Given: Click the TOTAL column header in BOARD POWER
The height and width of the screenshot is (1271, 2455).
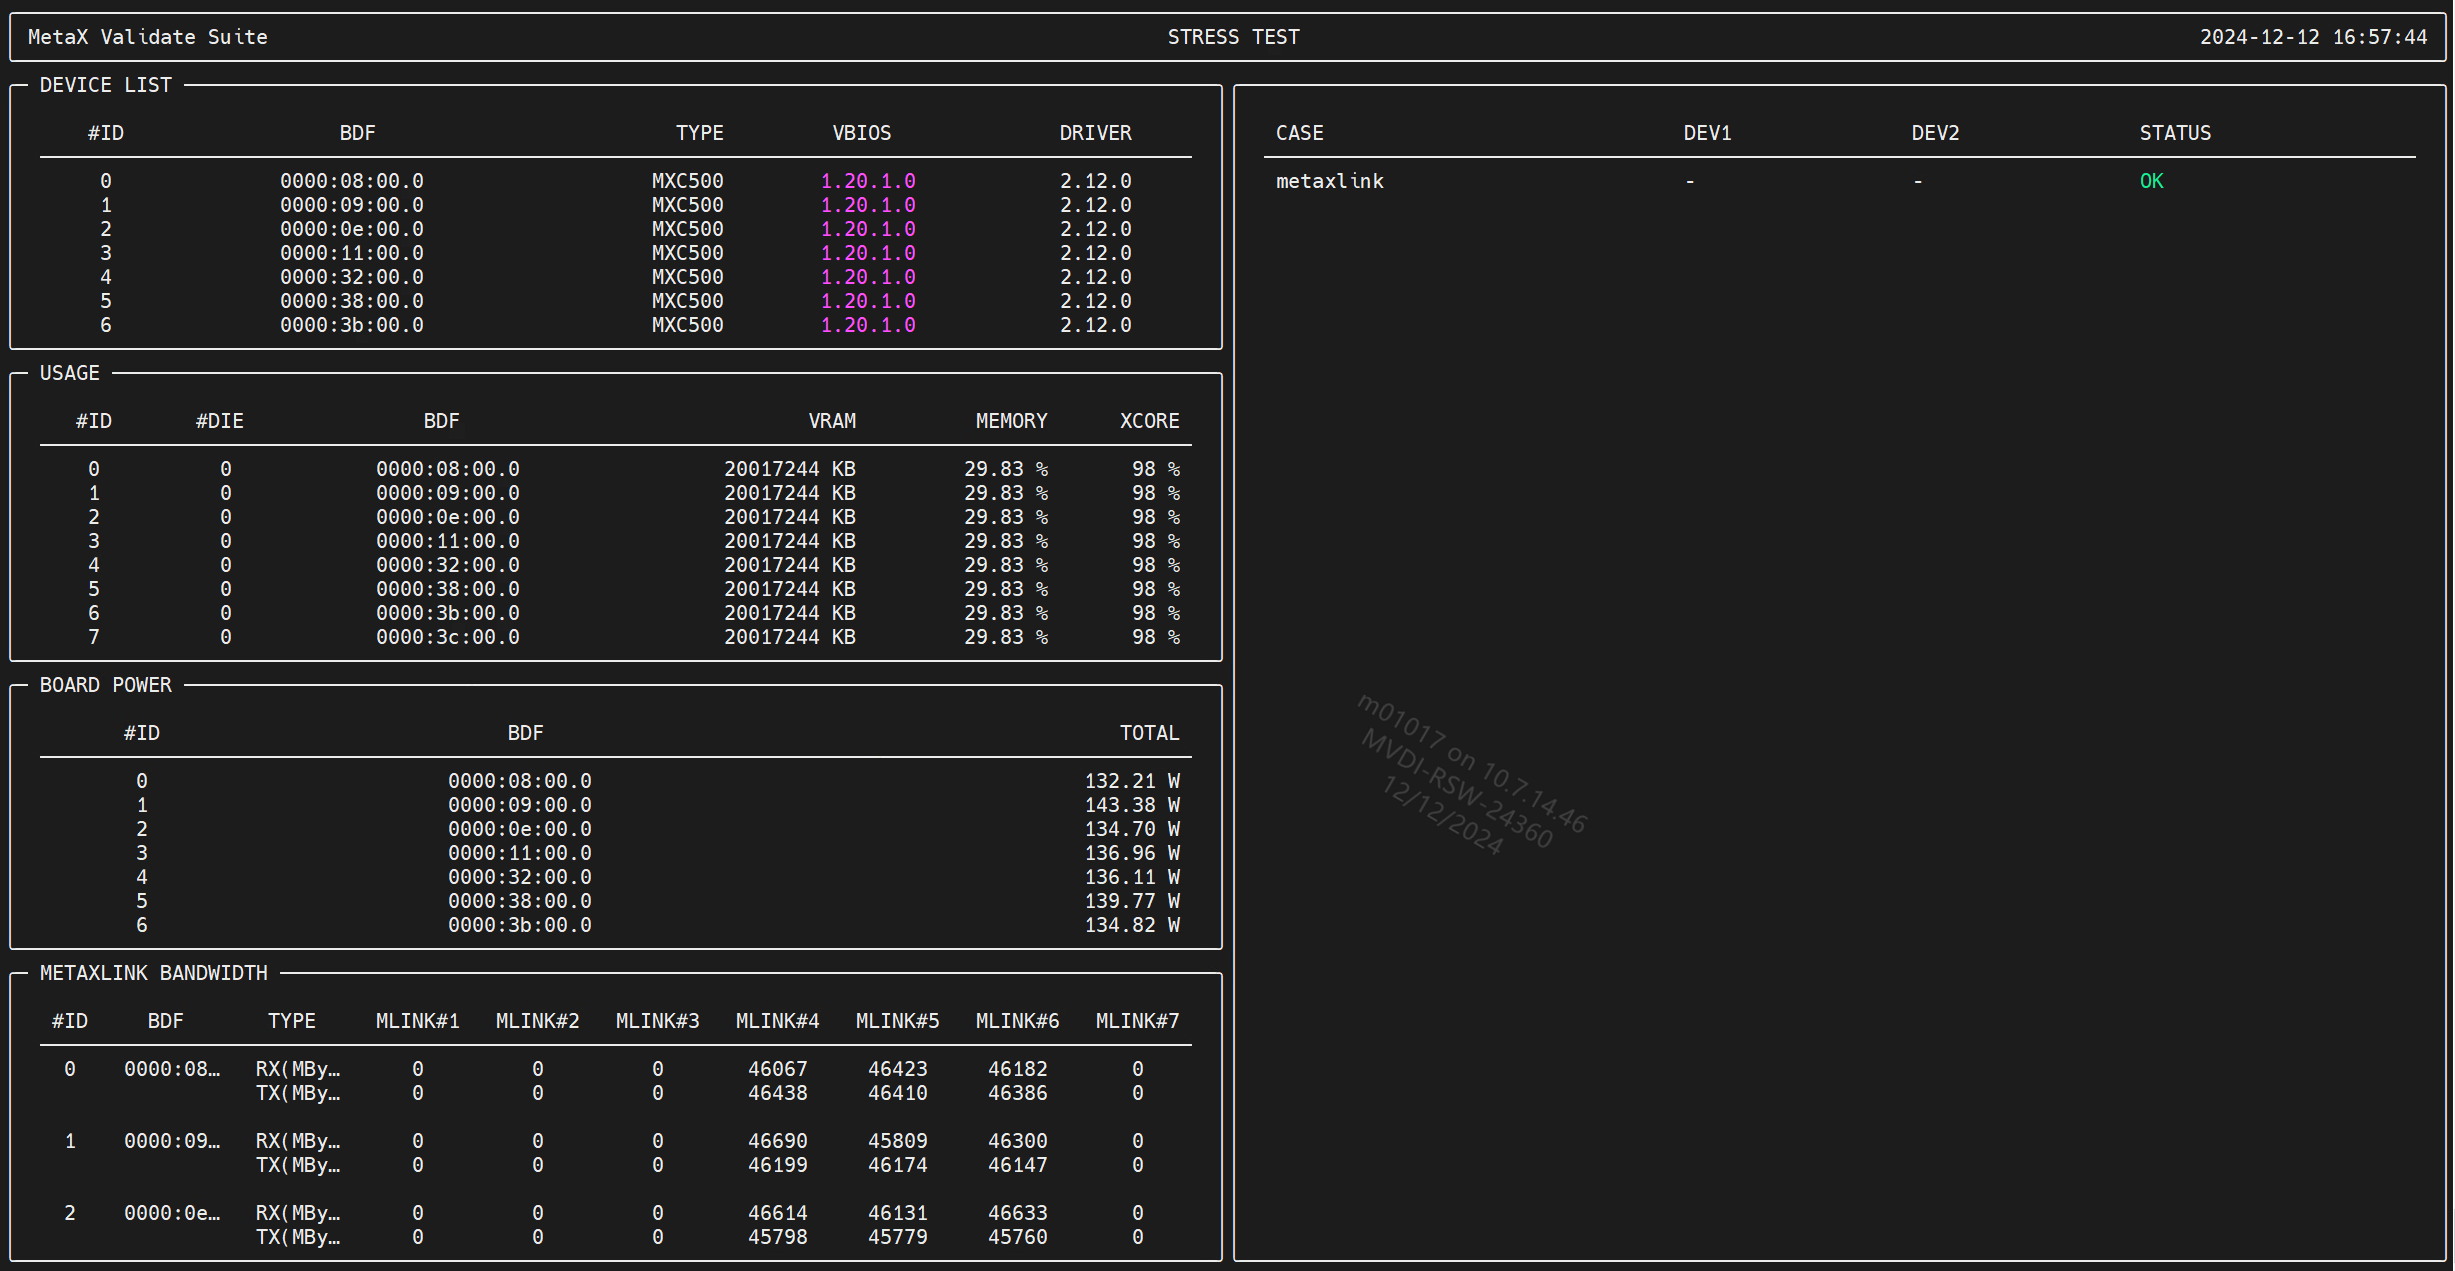Looking at the screenshot, I should click(x=1149, y=733).
